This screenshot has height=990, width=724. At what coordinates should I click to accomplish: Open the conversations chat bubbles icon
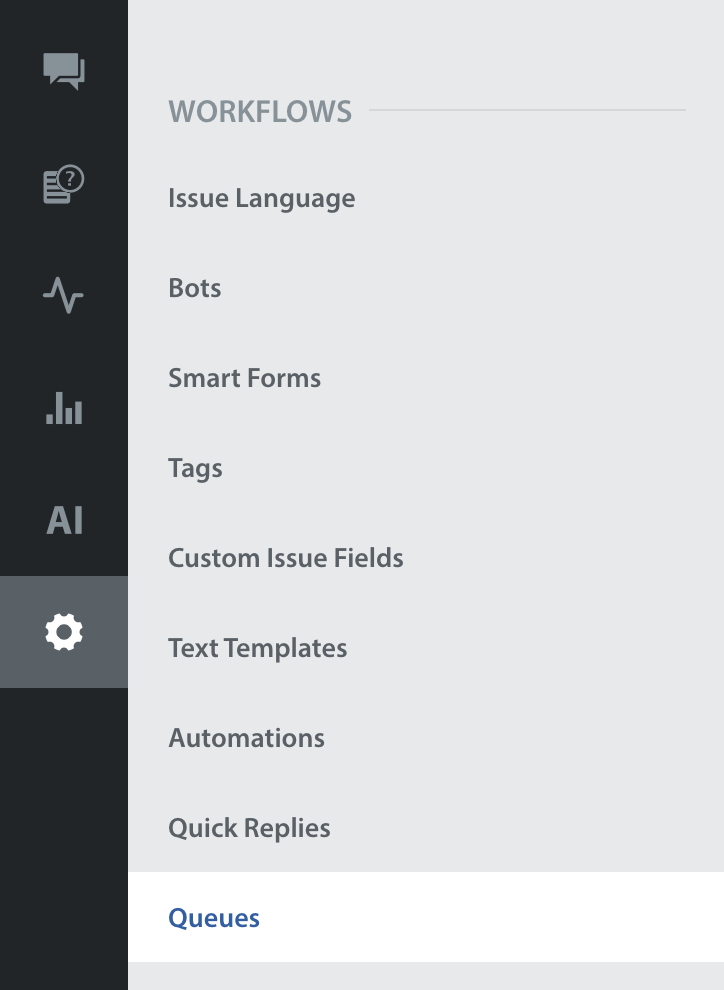coord(64,71)
